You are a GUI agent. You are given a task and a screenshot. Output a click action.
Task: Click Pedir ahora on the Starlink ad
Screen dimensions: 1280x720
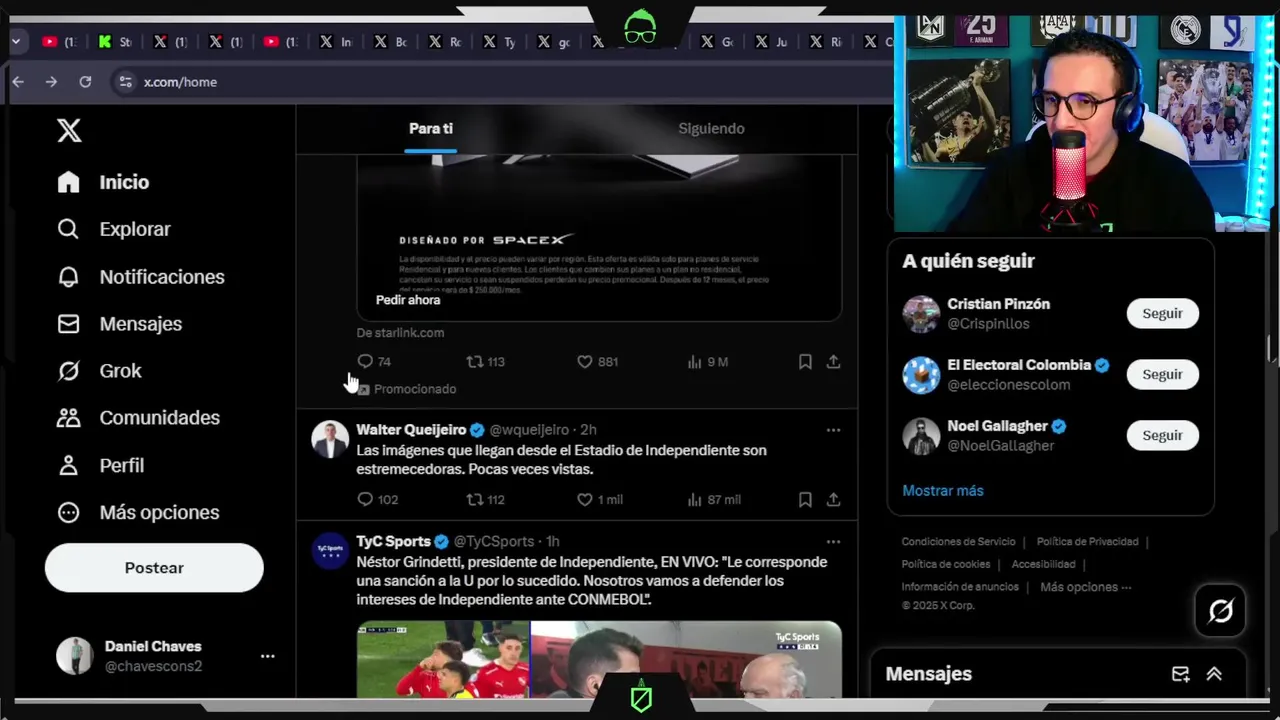(408, 300)
